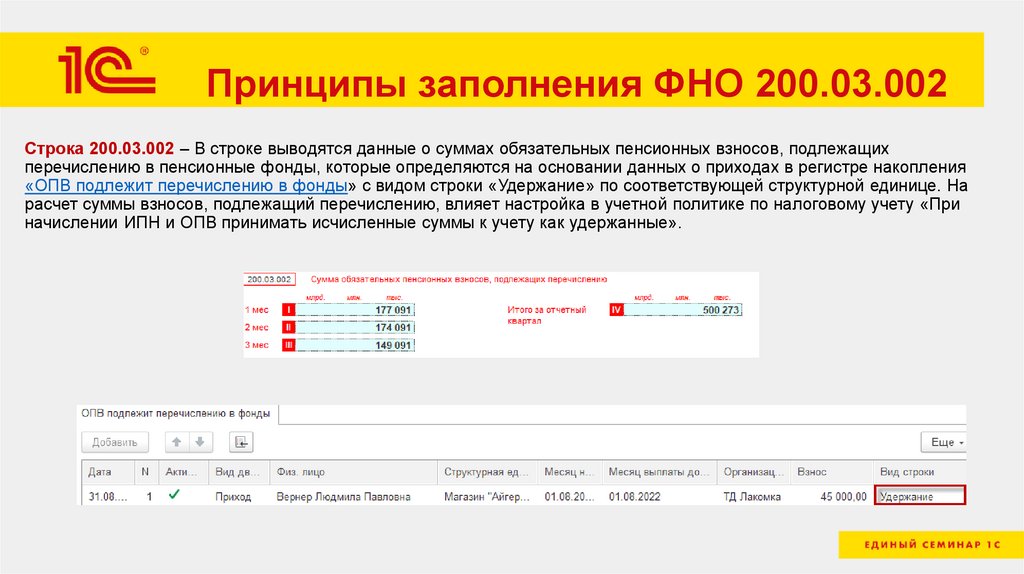Click the 1C logo in the header
This screenshot has width=1024, height=574.
[x=106, y=69]
